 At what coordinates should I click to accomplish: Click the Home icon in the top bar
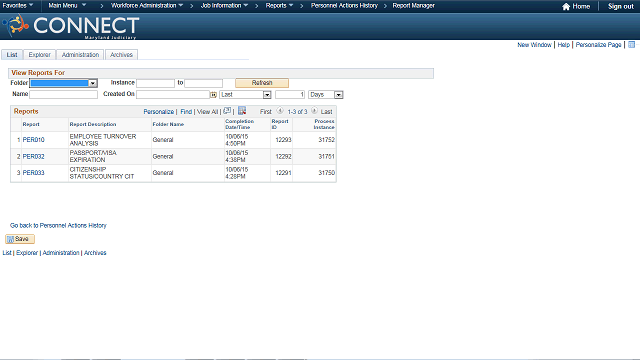point(566,7)
